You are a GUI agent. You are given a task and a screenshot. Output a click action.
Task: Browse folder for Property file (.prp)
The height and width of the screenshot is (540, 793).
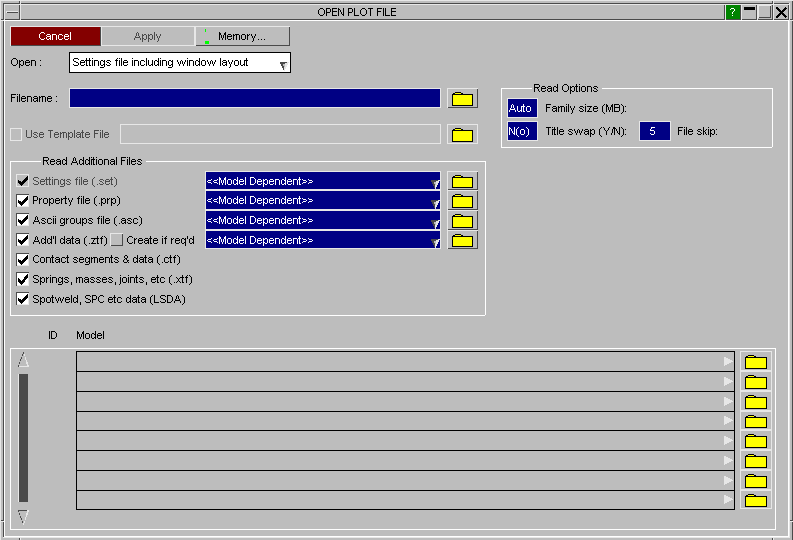(x=462, y=201)
